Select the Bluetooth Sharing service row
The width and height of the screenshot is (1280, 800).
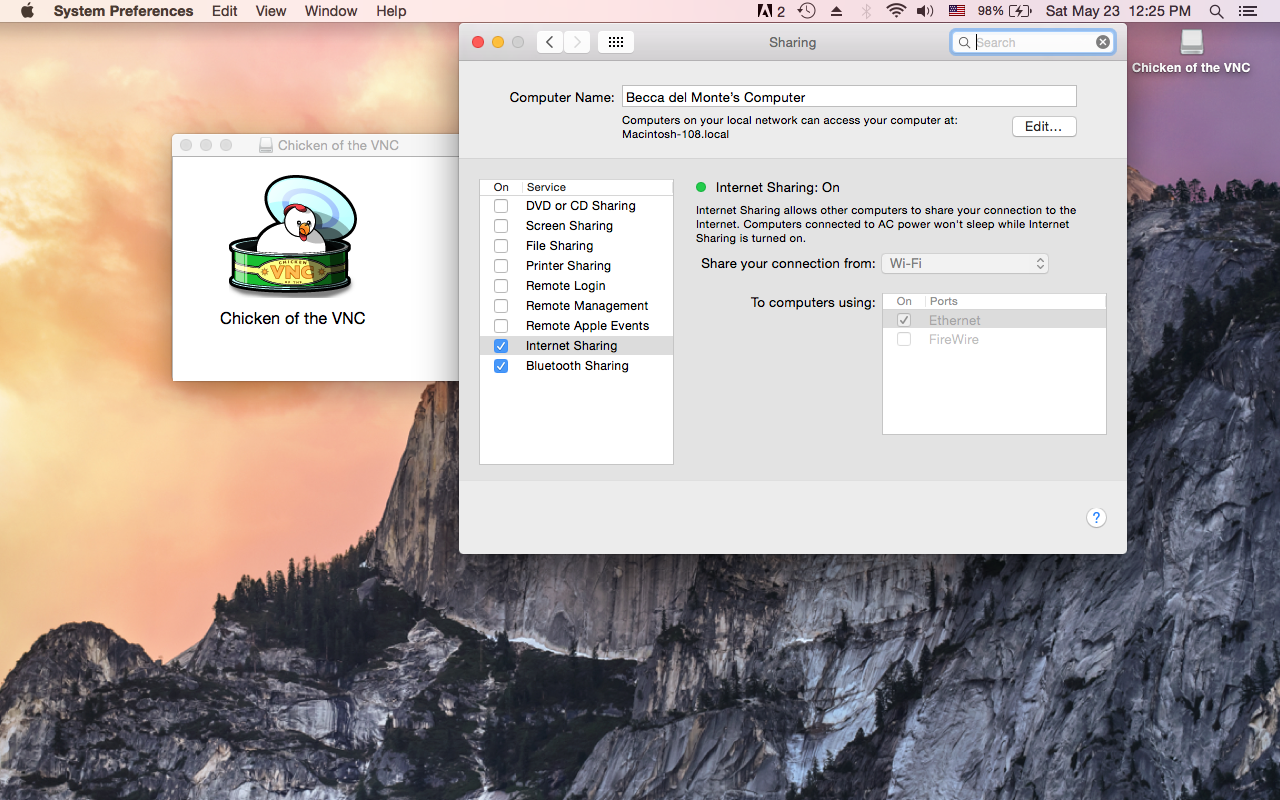click(576, 366)
